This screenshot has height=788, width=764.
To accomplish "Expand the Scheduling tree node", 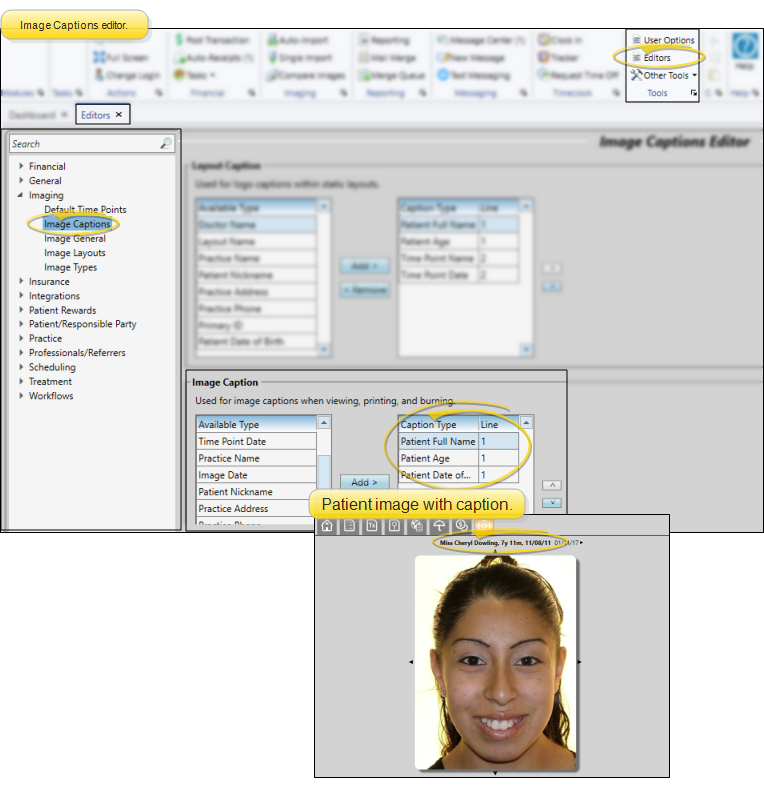I will (21, 367).
